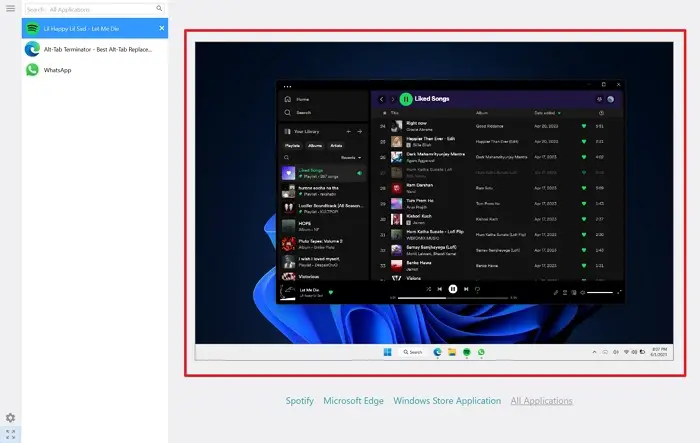Open the Recents sort dropdown in Spotify library

coord(351,157)
